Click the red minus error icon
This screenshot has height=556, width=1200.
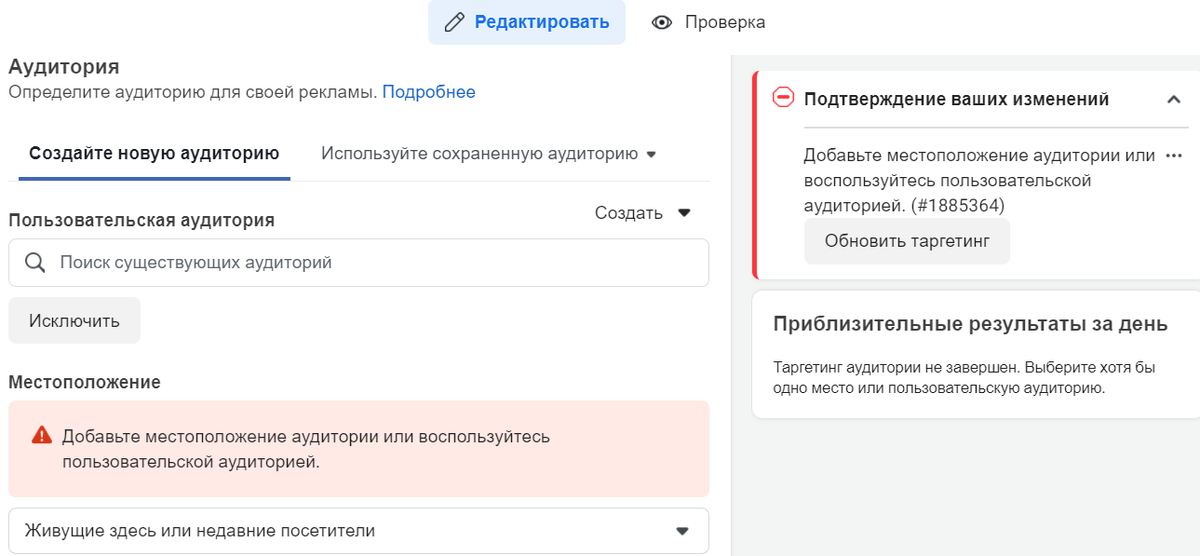click(784, 98)
